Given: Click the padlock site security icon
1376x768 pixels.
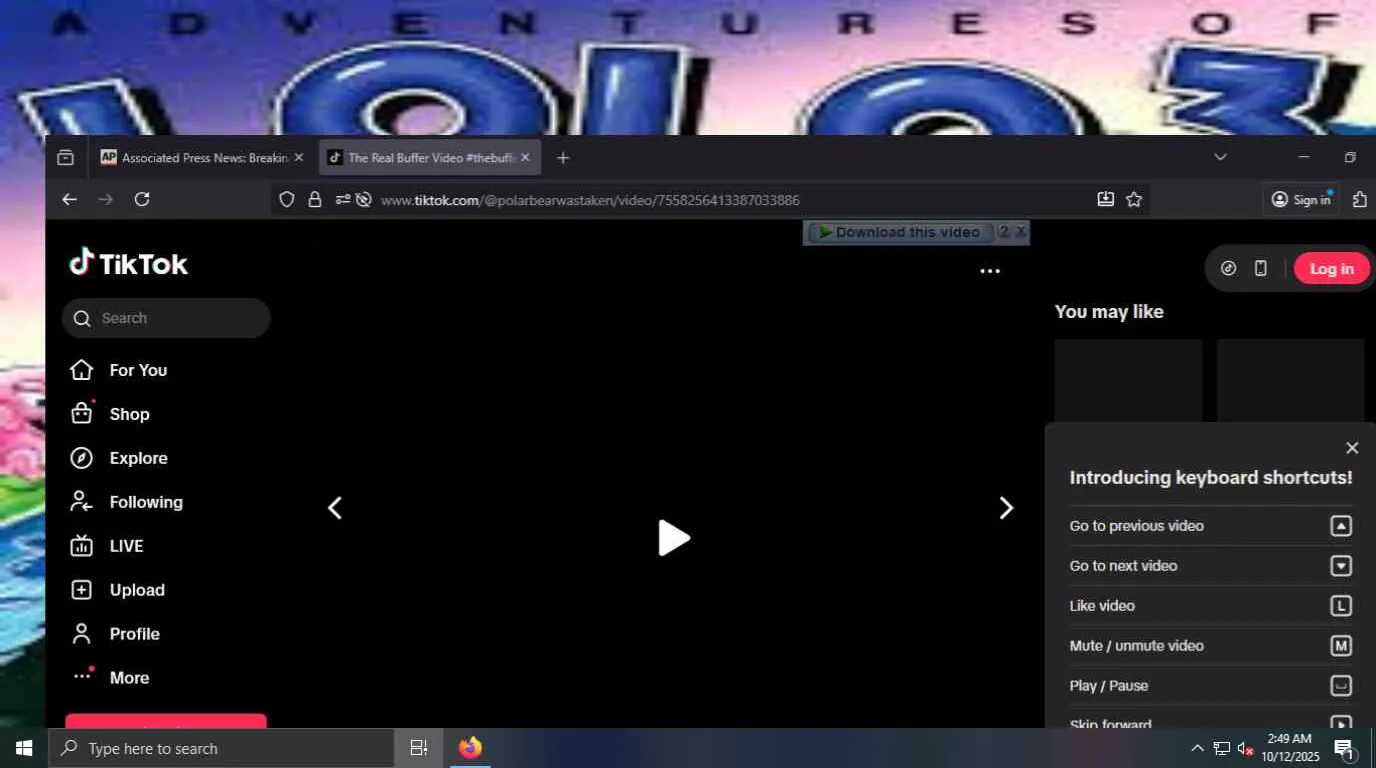Looking at the screenshot, I should 315,200.
